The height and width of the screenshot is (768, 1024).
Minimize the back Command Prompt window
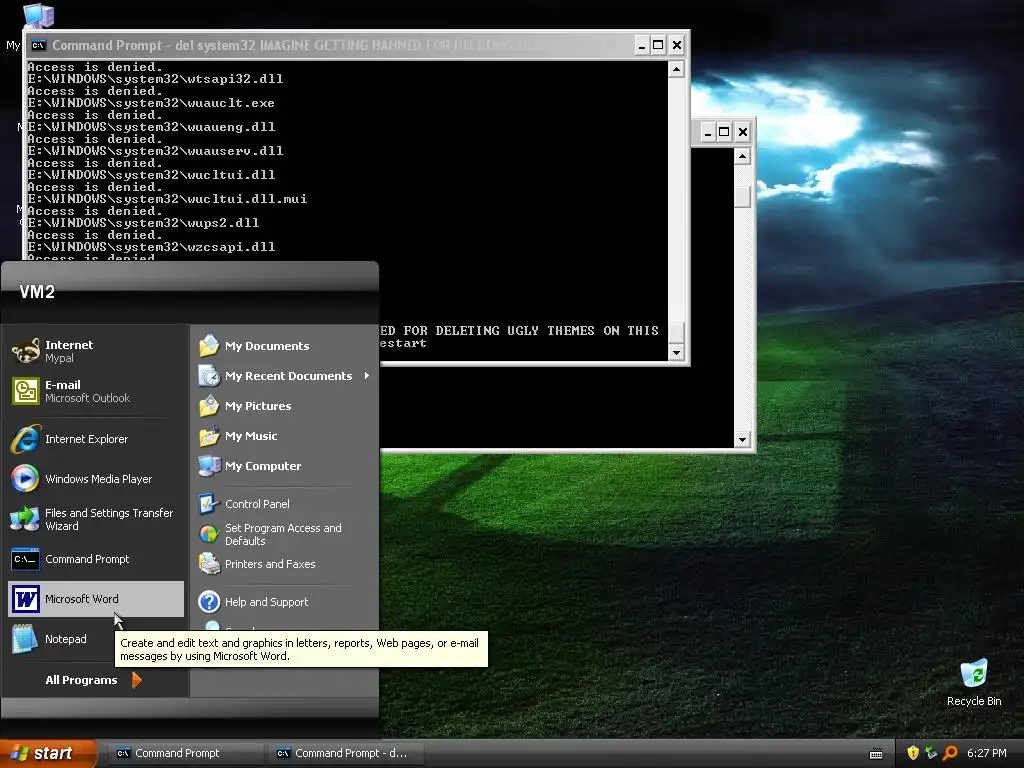point(707,133)
